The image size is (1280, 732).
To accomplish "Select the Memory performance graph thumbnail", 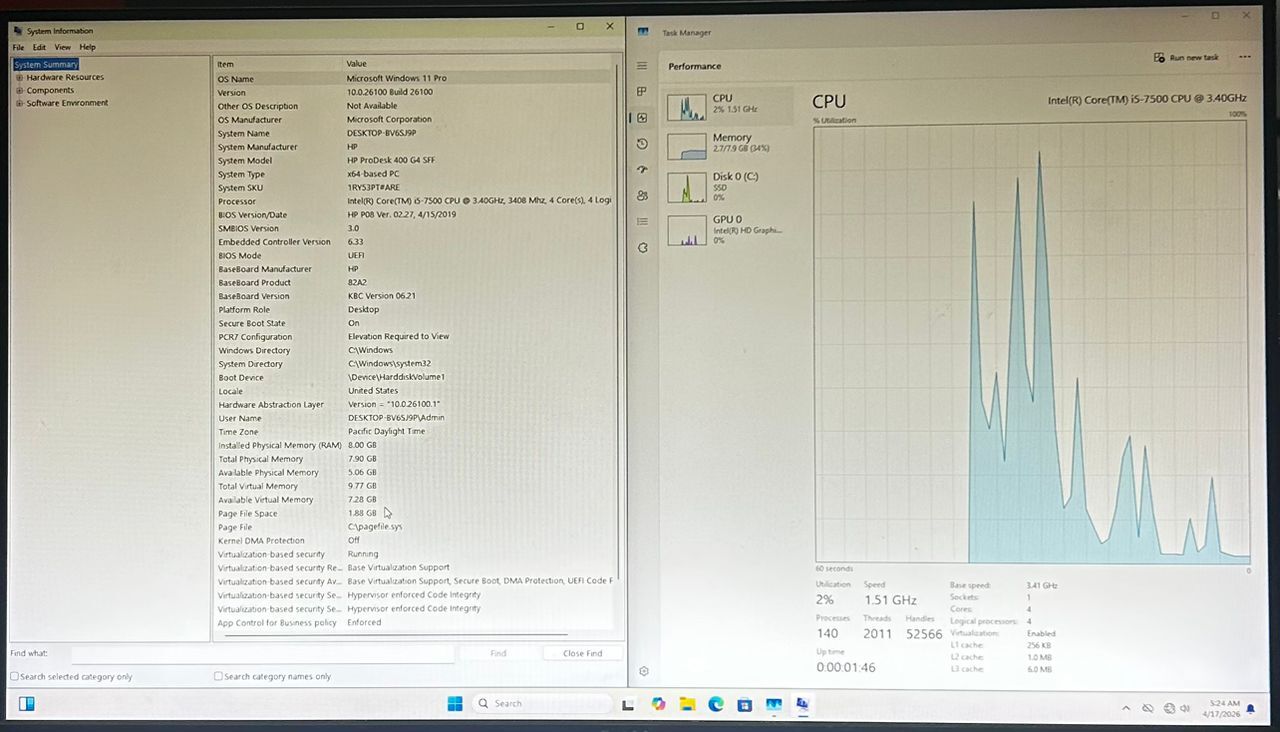I will click(x=686, y=147).
